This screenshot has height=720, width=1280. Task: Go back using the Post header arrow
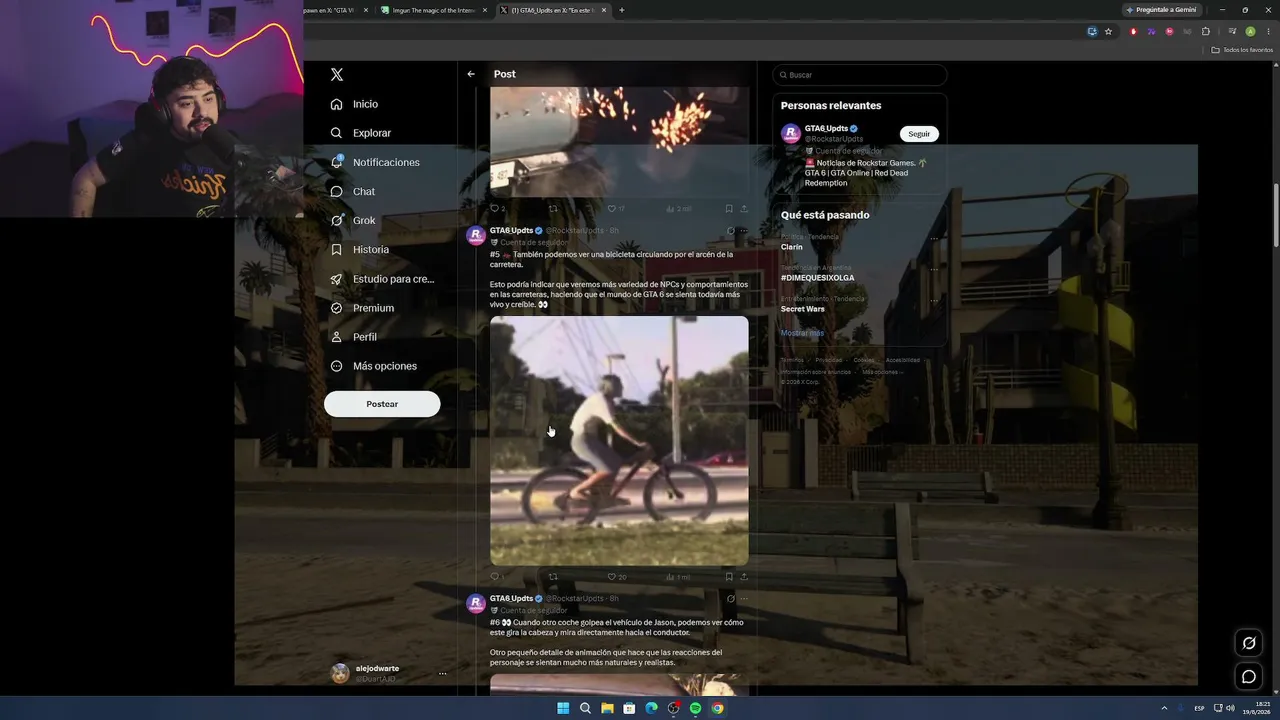[471, 74]
